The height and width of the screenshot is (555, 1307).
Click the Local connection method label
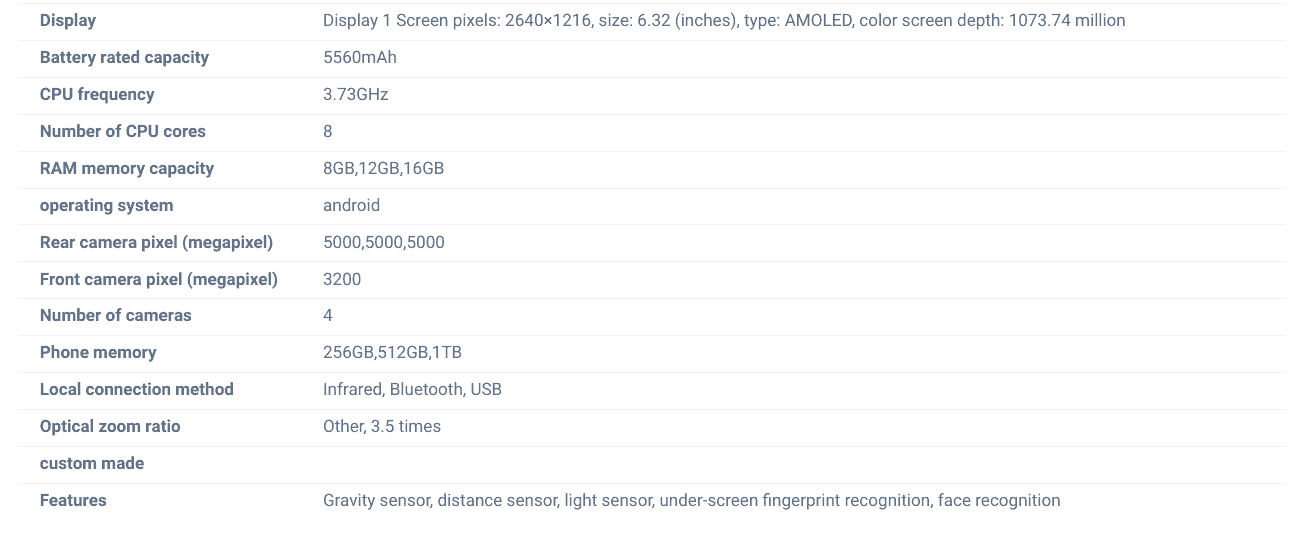coord(136,389)
